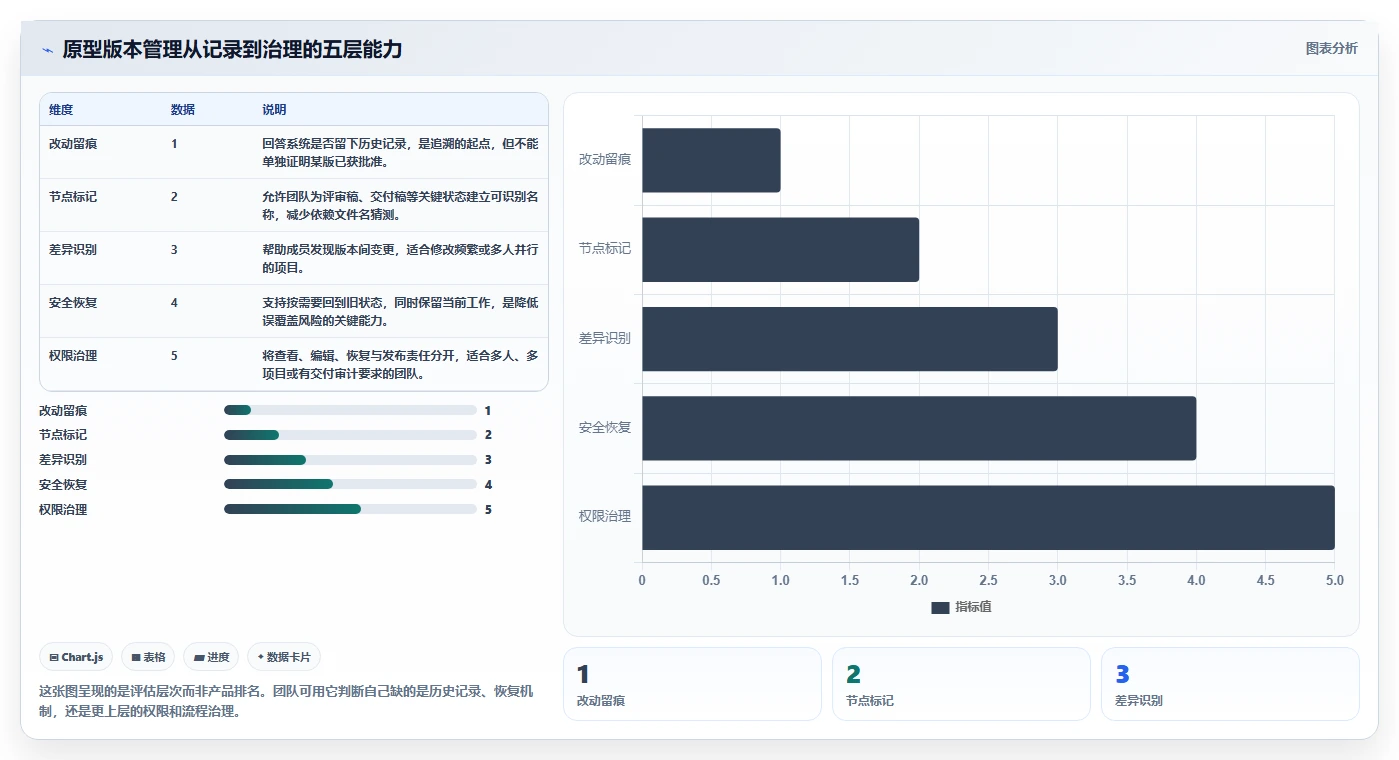The height and width of the screenshot is (760, 1399).
Task: Click the 指标值 legend color box
Action: (940, 608)
